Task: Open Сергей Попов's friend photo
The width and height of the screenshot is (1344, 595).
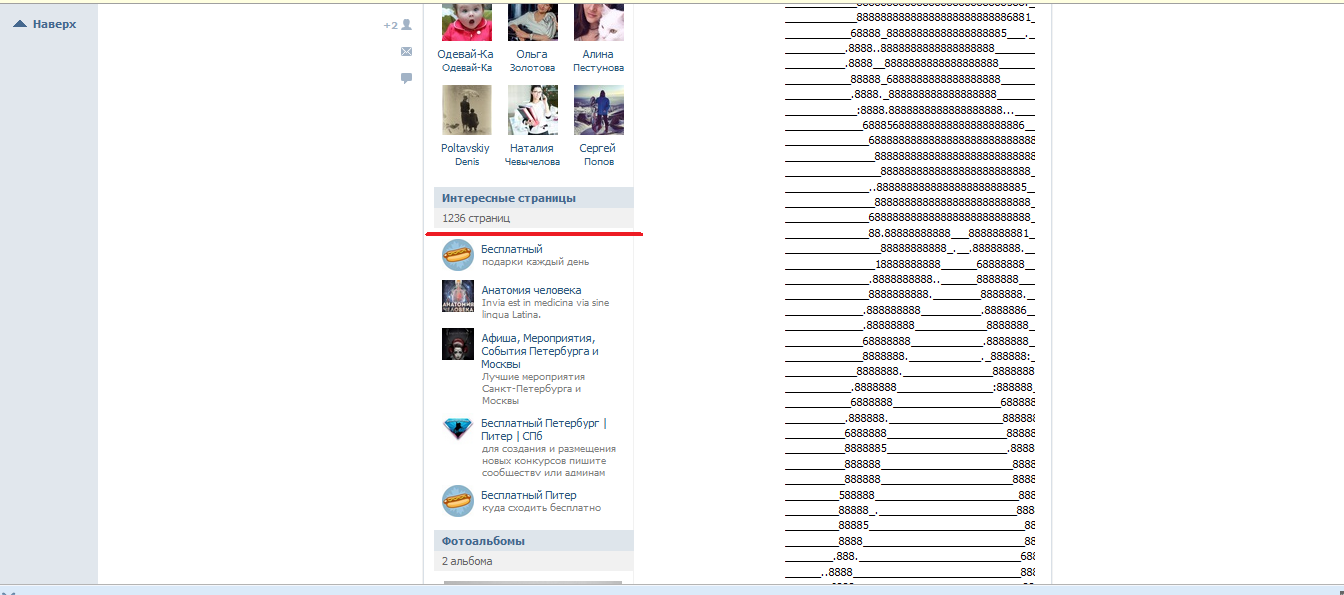Action: [x=598, y=110]
